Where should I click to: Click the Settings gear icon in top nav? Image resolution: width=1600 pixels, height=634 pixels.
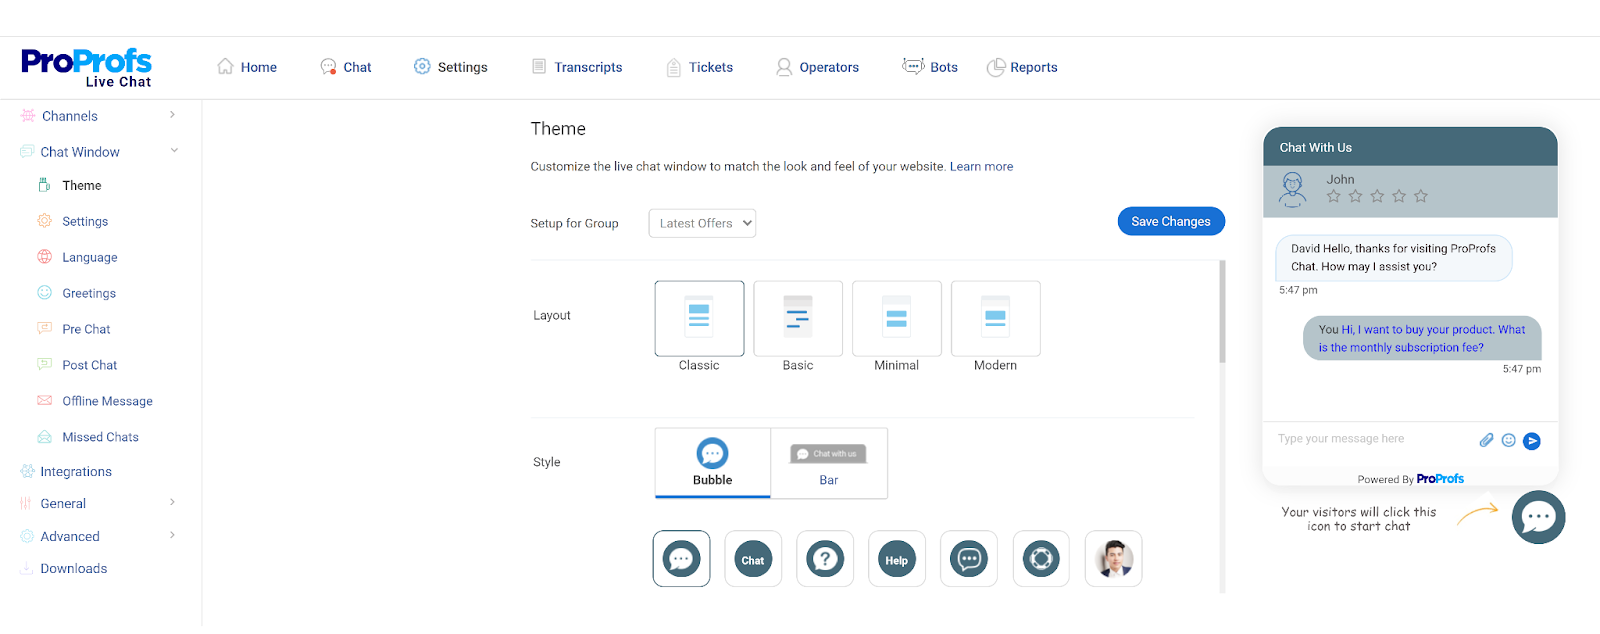[x=422, y=66]
